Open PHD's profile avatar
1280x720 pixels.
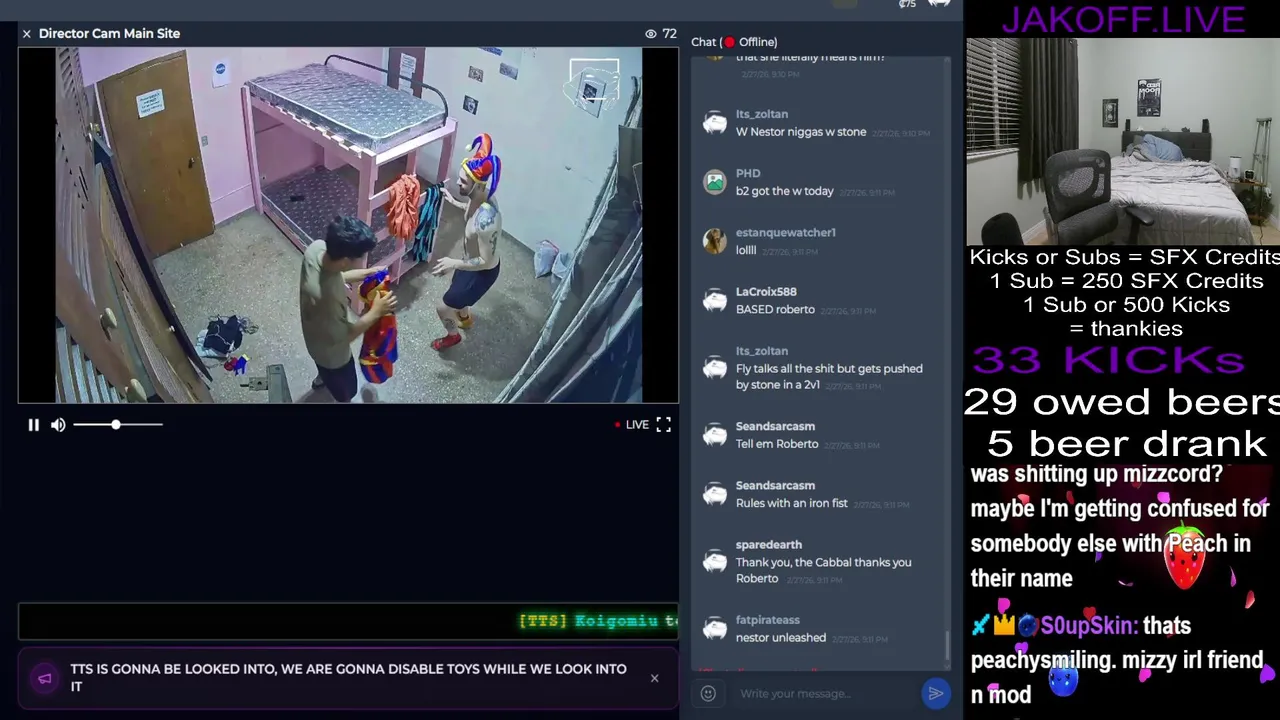pyautogui.click(x=714, y=182)
